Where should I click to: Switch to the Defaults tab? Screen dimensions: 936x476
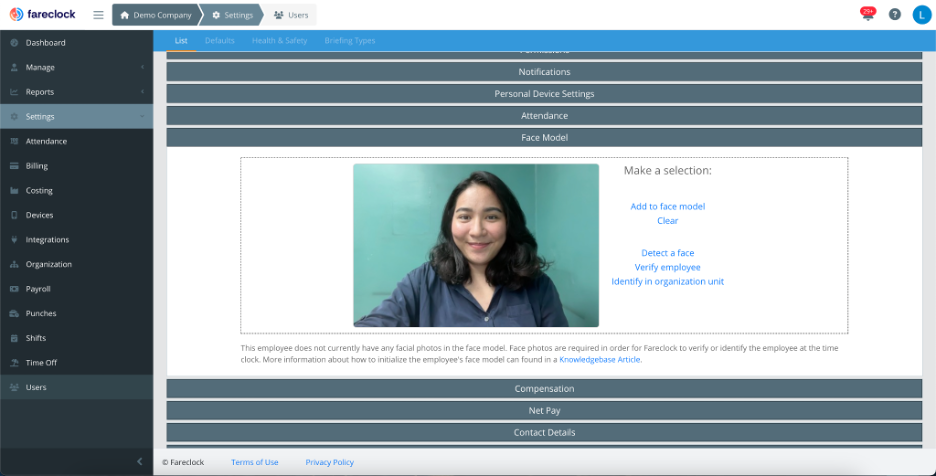coord(220,41)
